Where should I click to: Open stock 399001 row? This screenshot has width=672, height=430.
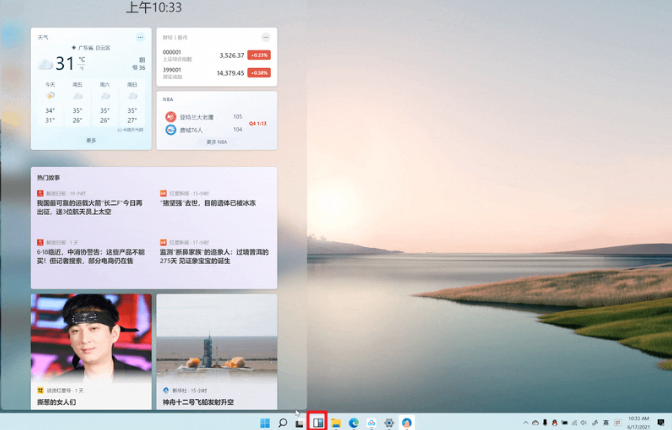(x=216, y=73)
